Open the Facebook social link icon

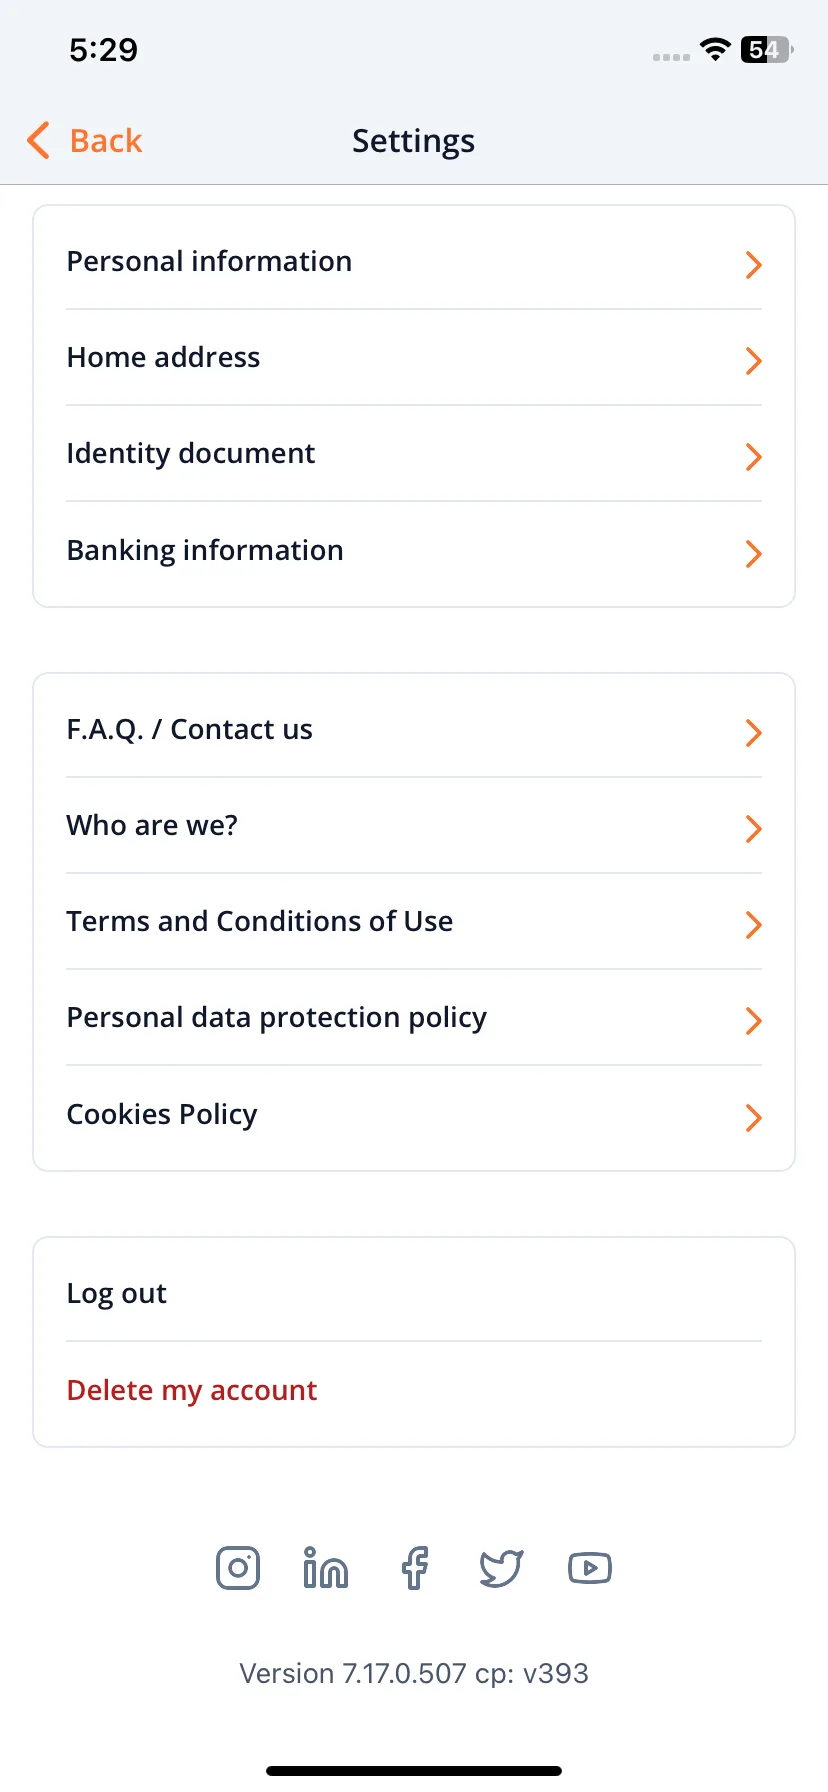414,1568
